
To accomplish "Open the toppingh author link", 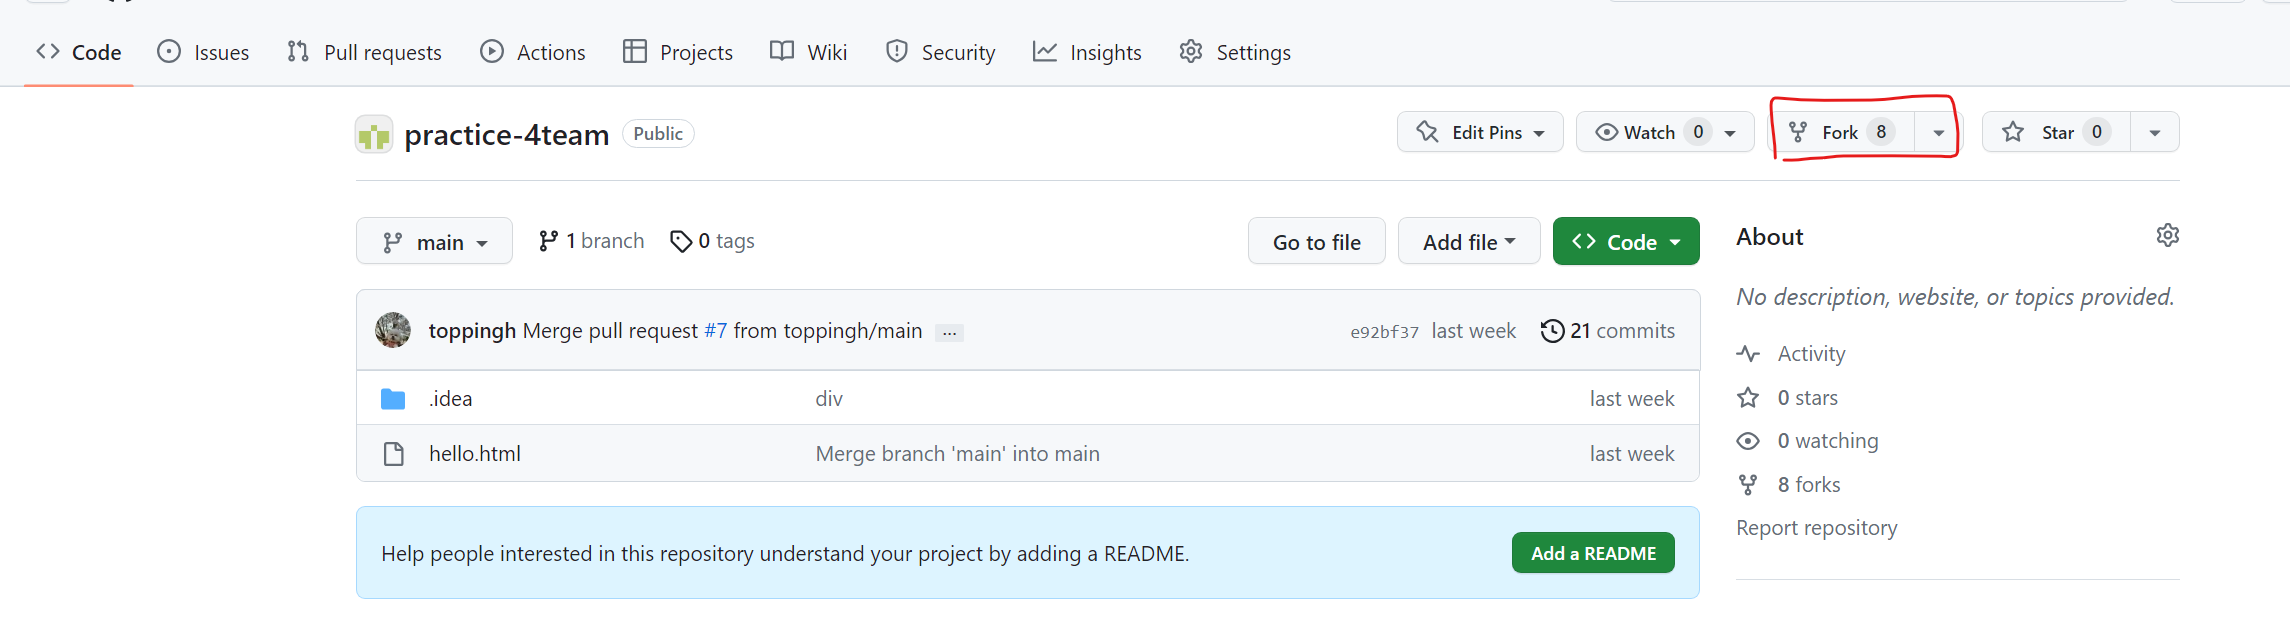I will [472, 331].
